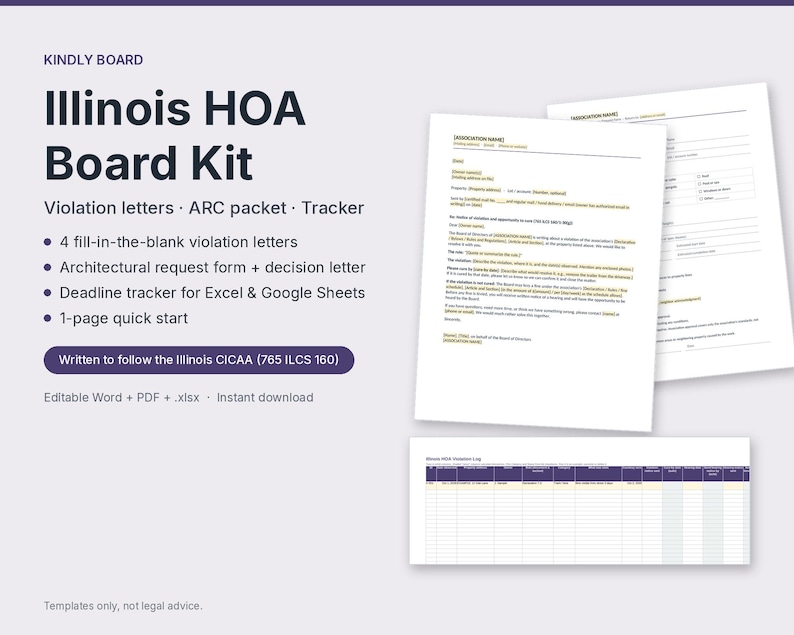Open the violation letter page preview

pyautogui.click(x=539, y=272)
